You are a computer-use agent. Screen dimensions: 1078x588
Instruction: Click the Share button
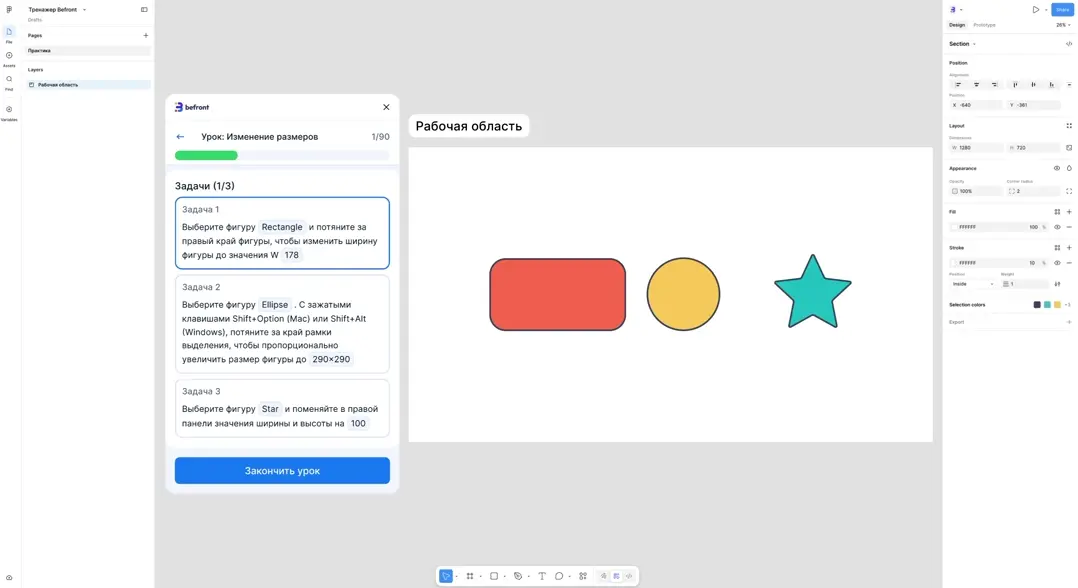point(1062,10)
